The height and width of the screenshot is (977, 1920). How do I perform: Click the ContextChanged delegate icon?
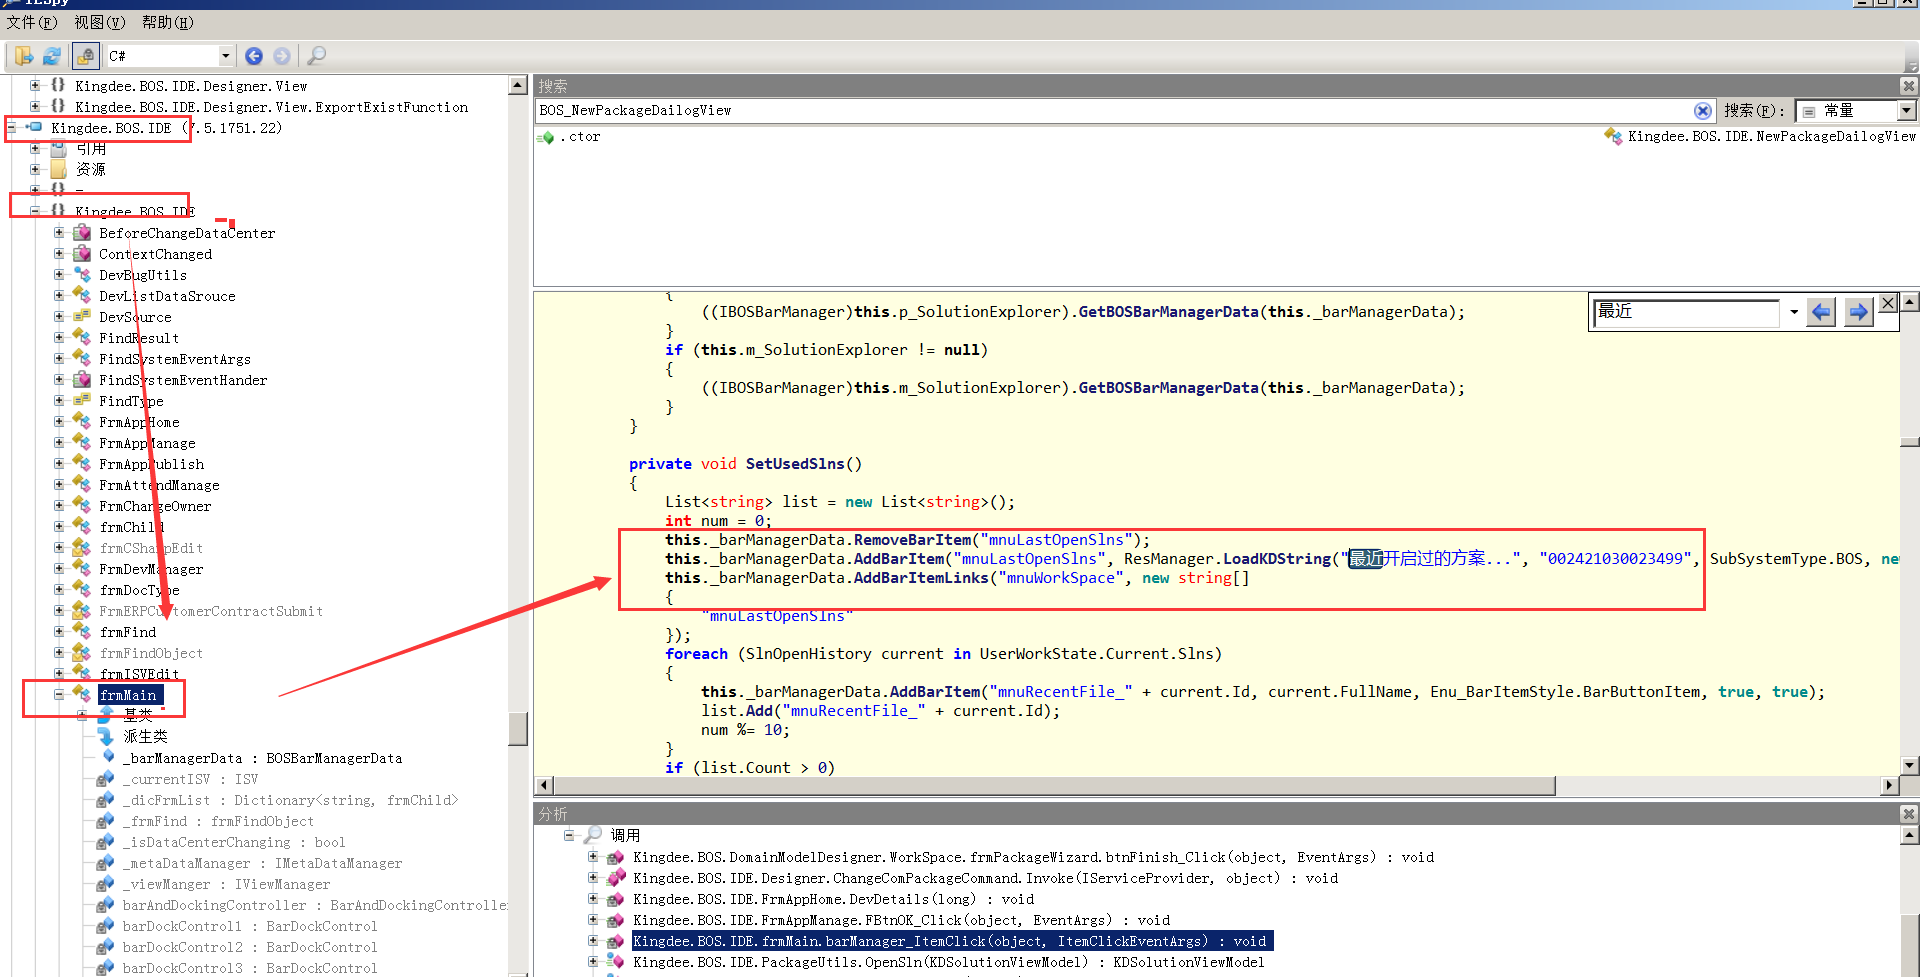coord(82,253)
